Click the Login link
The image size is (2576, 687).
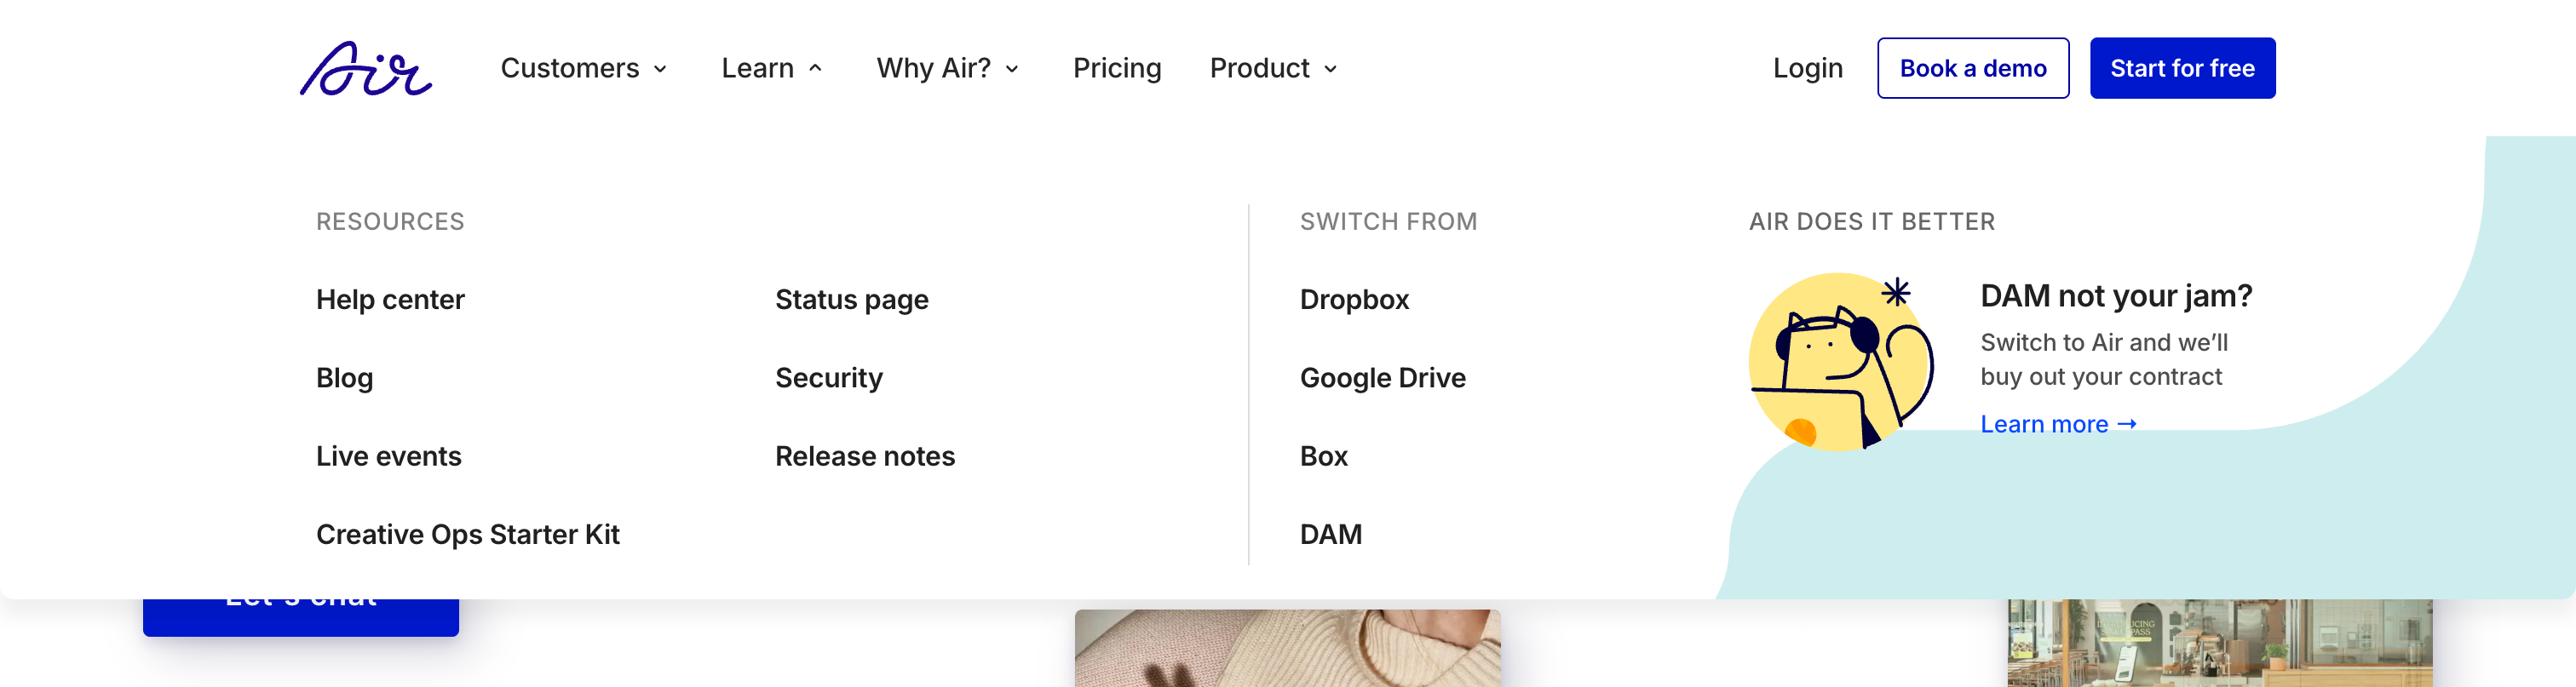[x=1806, y=68]
